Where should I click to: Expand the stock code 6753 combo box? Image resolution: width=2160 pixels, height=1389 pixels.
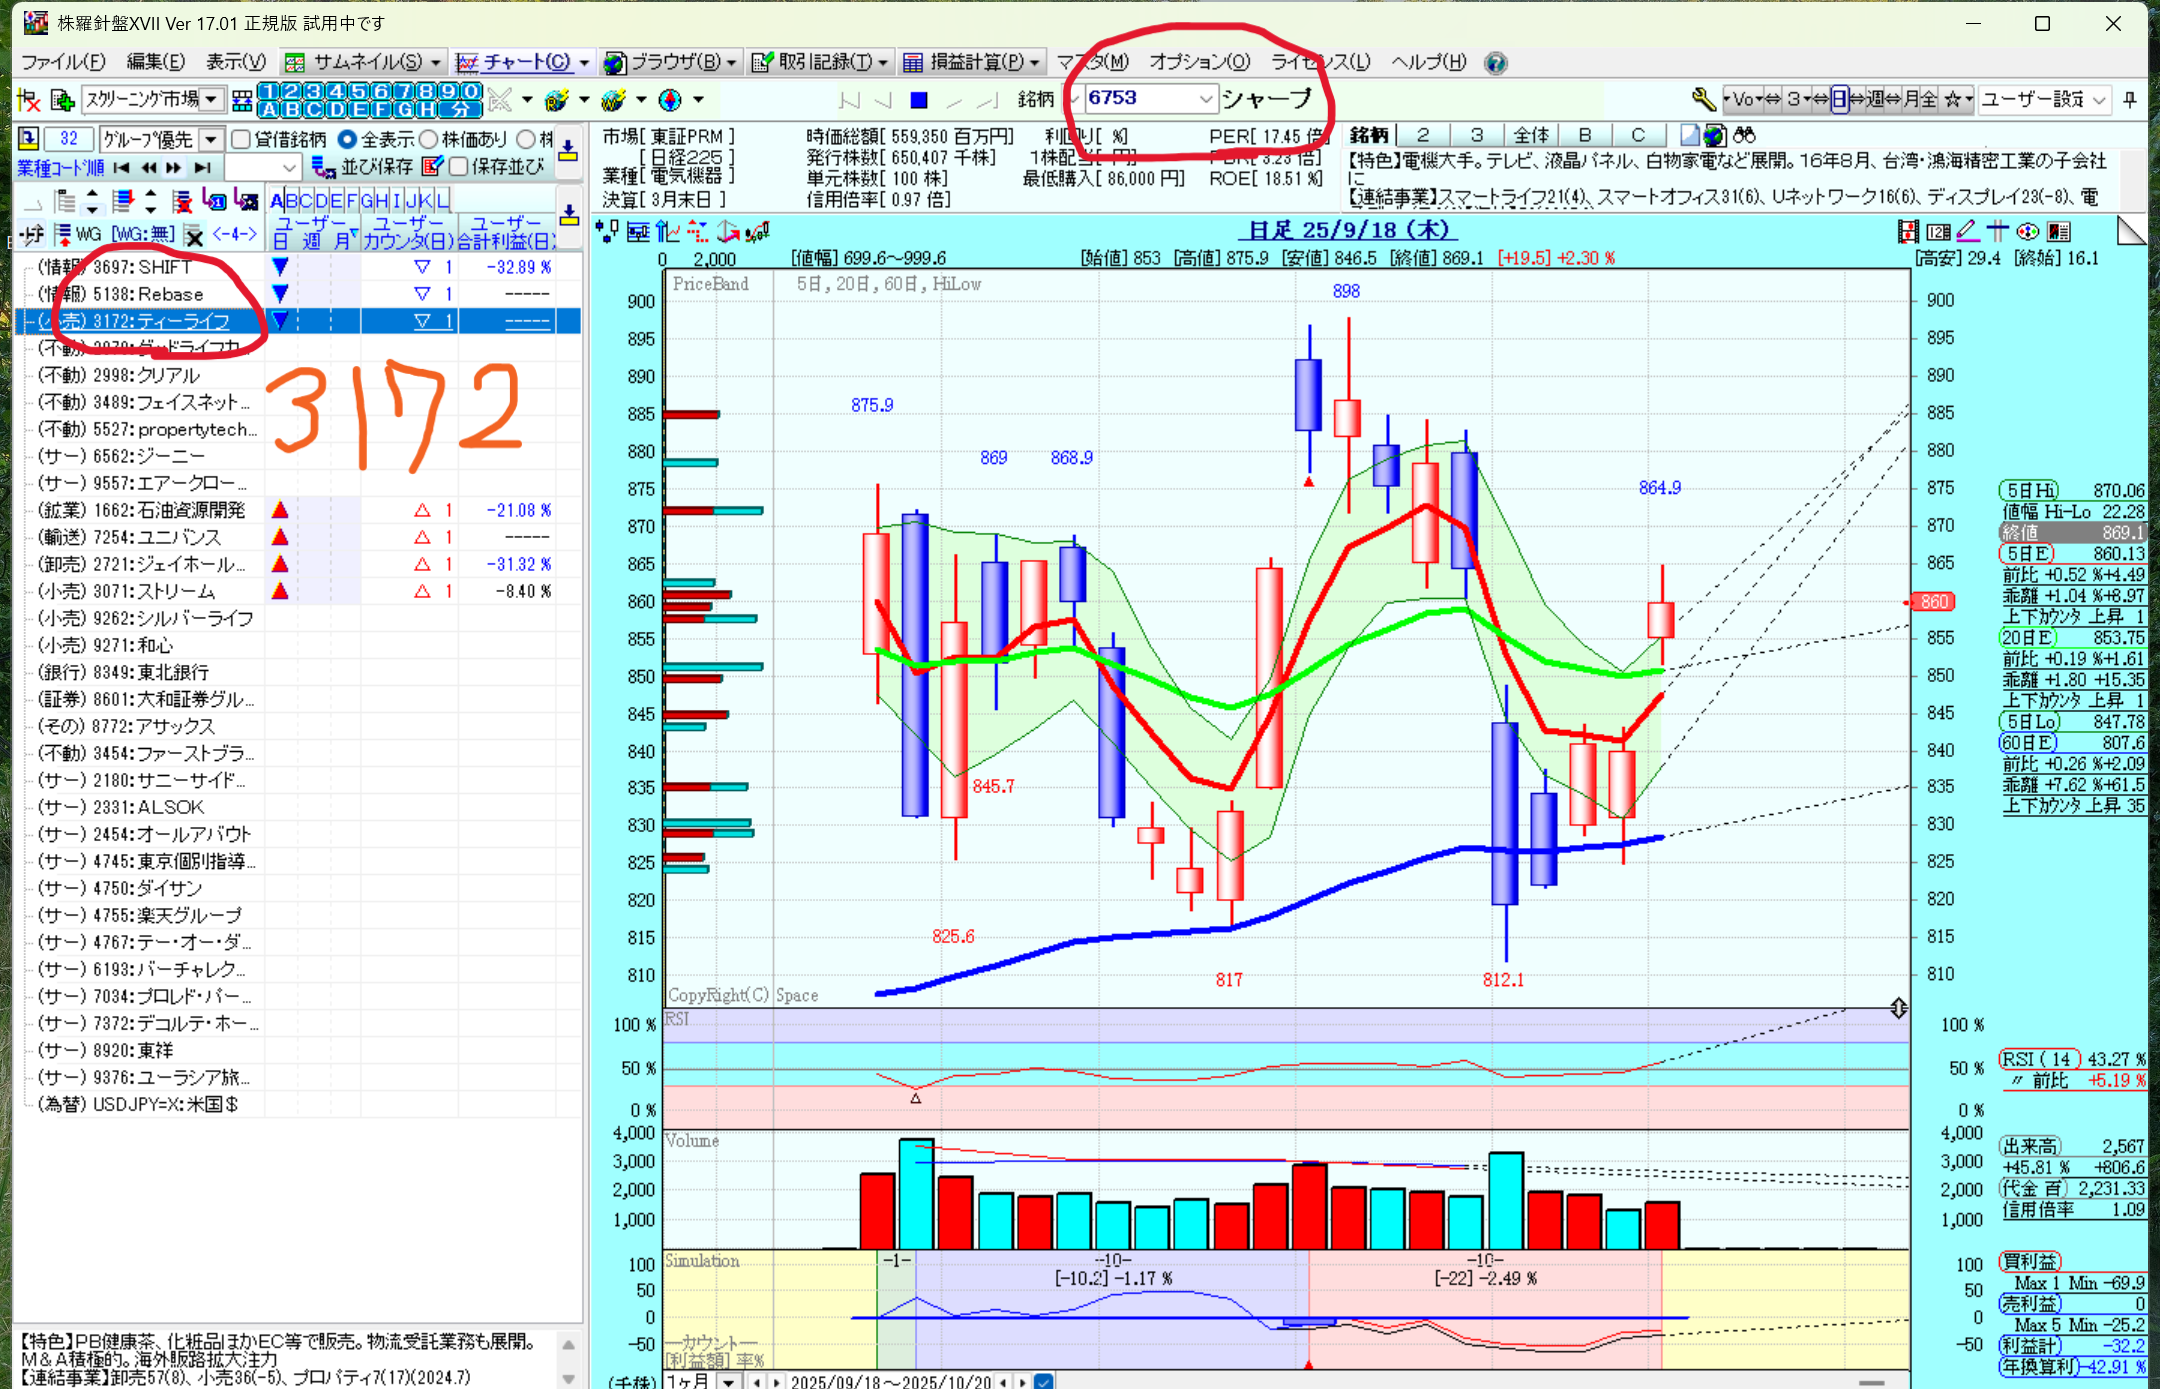click(1205, 98)
